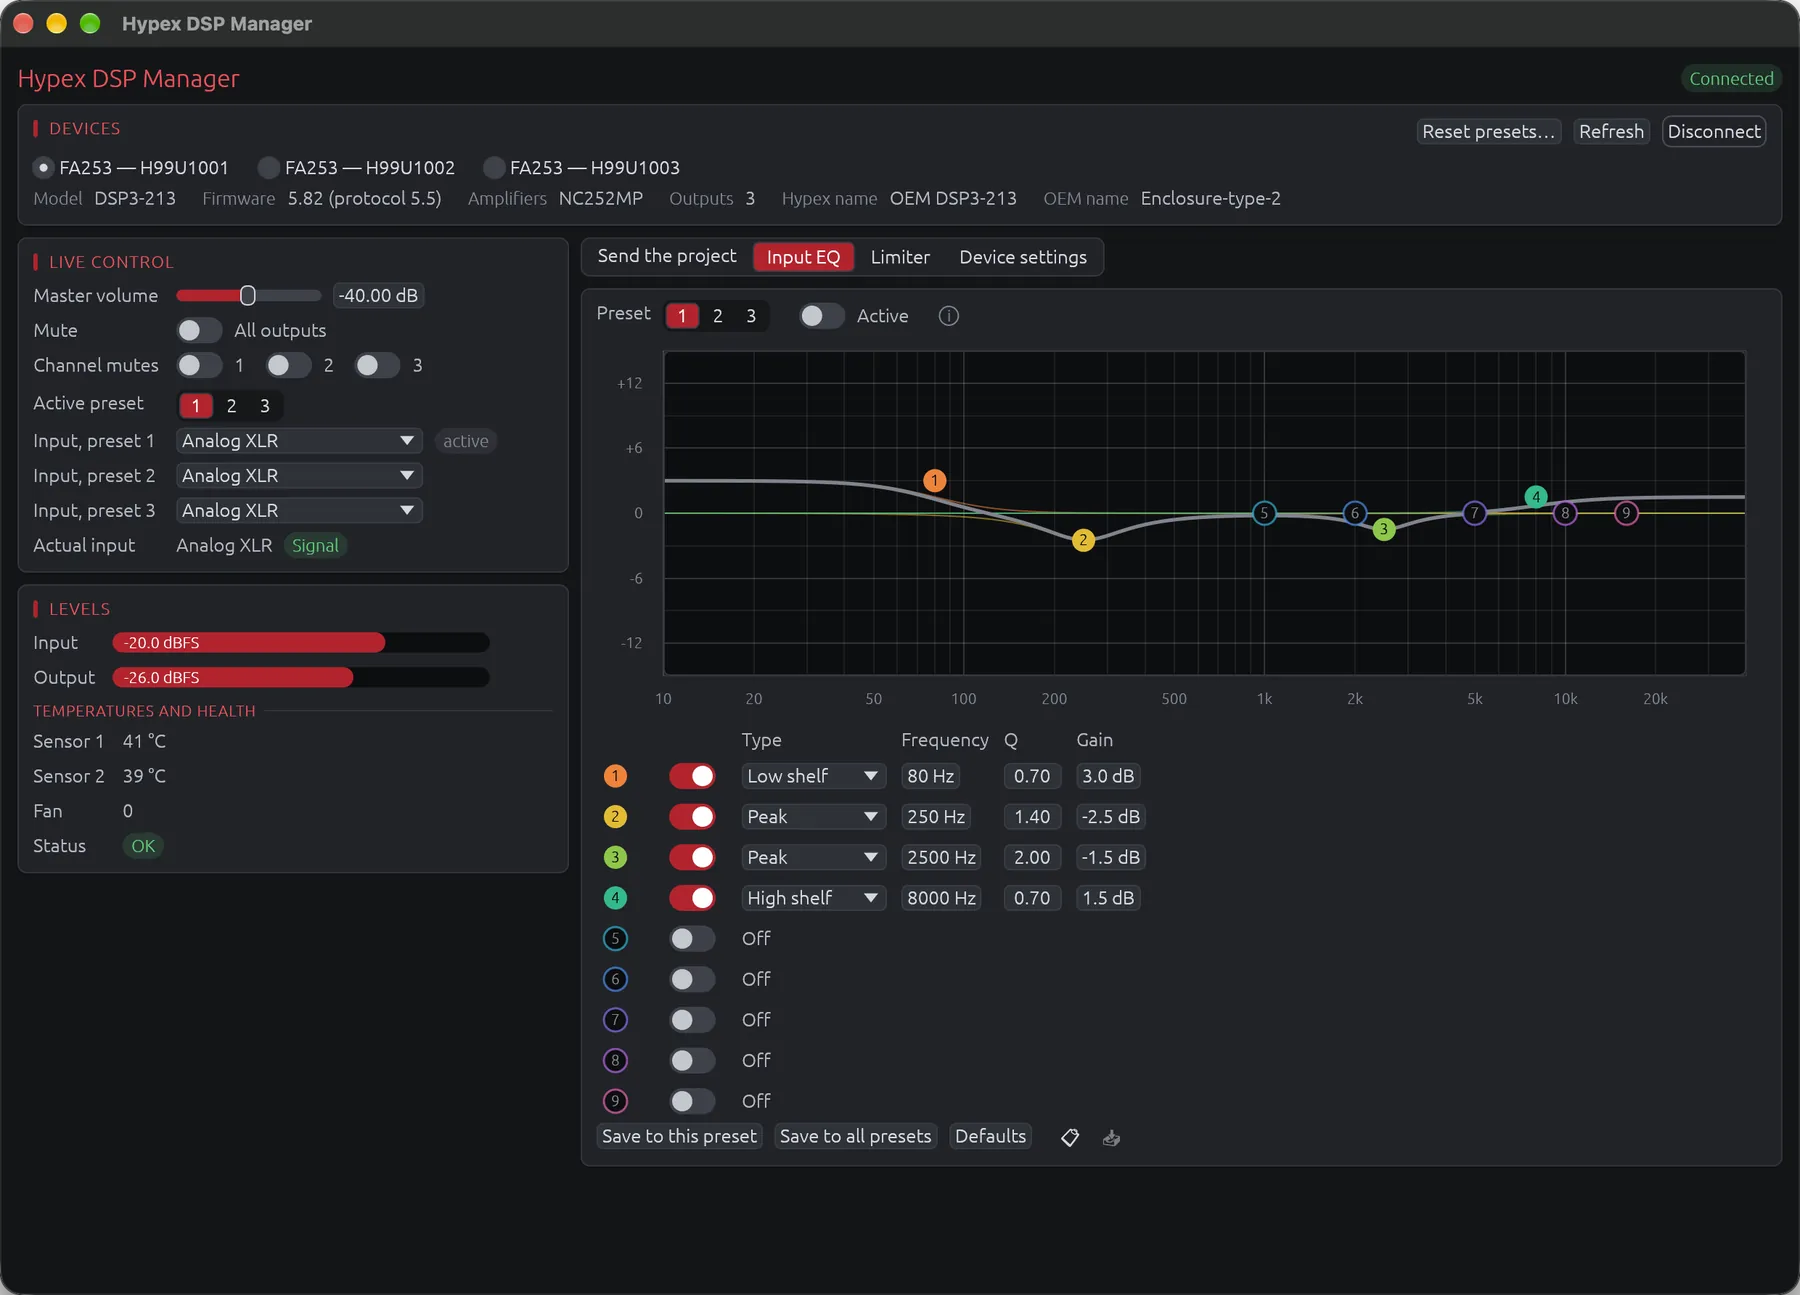1800x1295 pixels.
Task: Click the eraser icon beside Defaults
Action: 1070,1137
